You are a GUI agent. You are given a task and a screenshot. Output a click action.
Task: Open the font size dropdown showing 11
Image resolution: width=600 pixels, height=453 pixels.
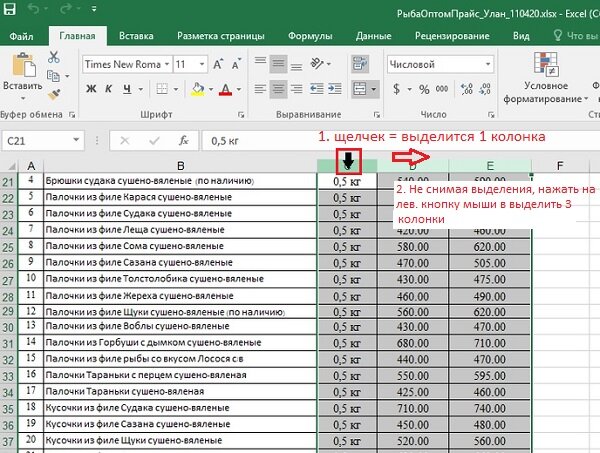(202, 64)
